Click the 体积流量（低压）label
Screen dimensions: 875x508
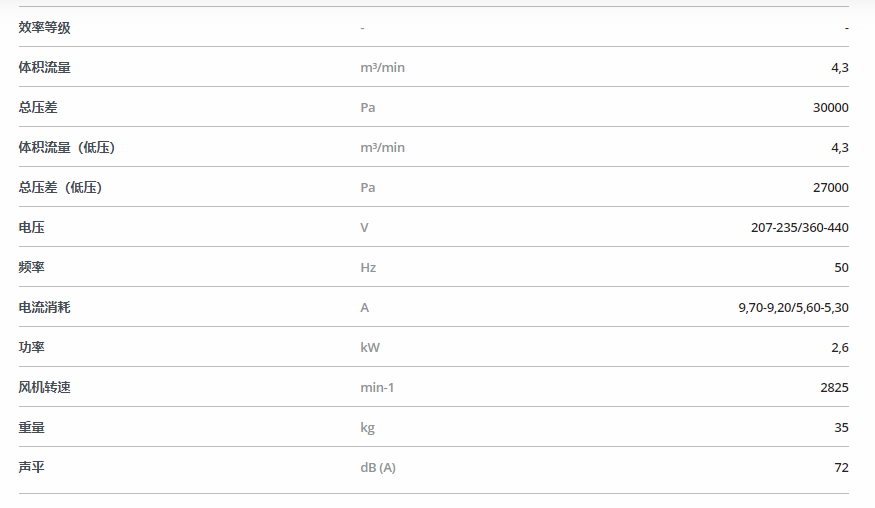click(x=66, y=147)
